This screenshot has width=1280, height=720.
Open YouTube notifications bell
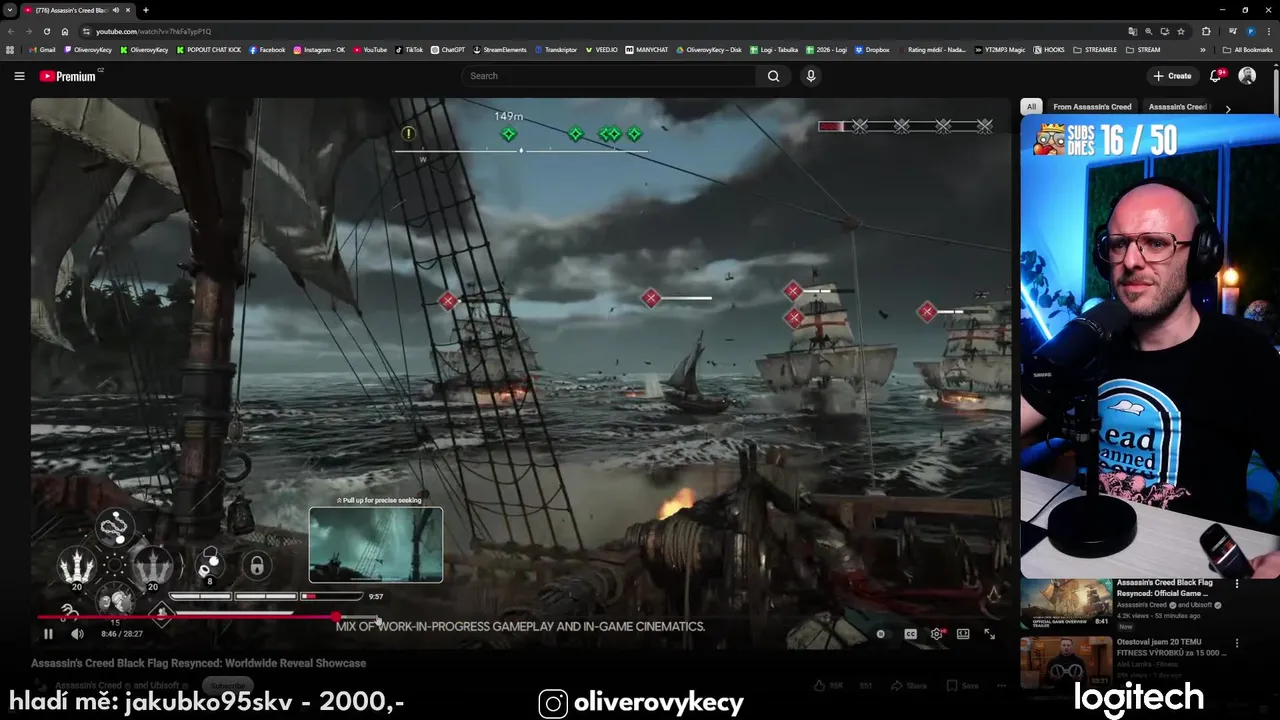1216,76
